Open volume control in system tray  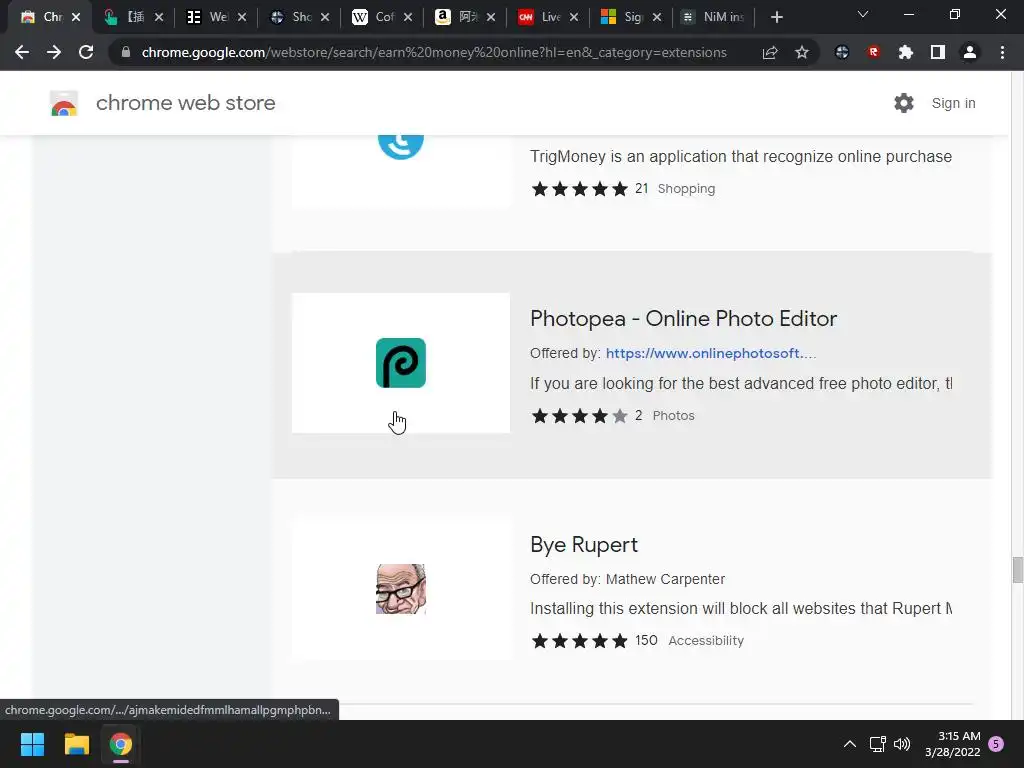pos(902,744)
